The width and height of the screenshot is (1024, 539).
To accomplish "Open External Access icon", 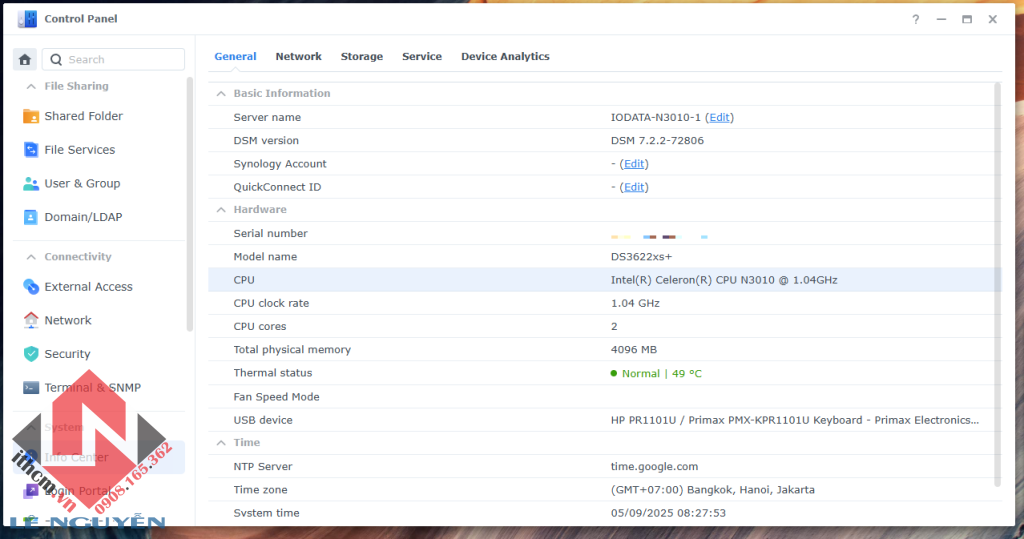I will pos(31,287).
